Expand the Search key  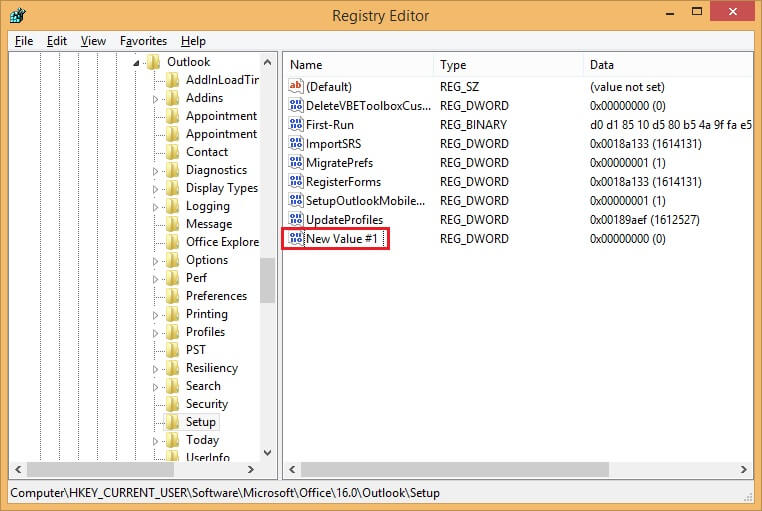point(155,387)
